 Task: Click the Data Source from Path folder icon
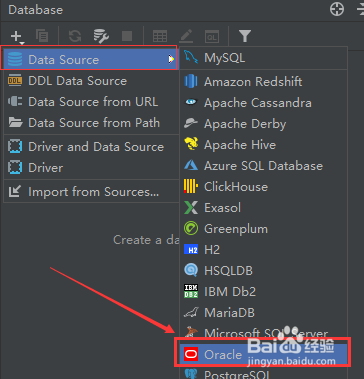click(15, 123)
